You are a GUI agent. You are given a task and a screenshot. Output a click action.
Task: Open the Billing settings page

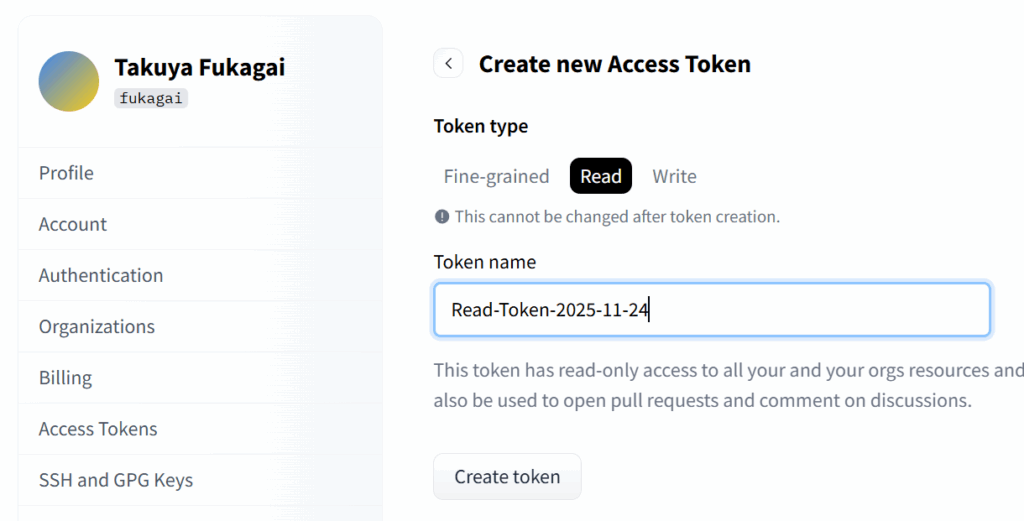(x=65, y=378)
